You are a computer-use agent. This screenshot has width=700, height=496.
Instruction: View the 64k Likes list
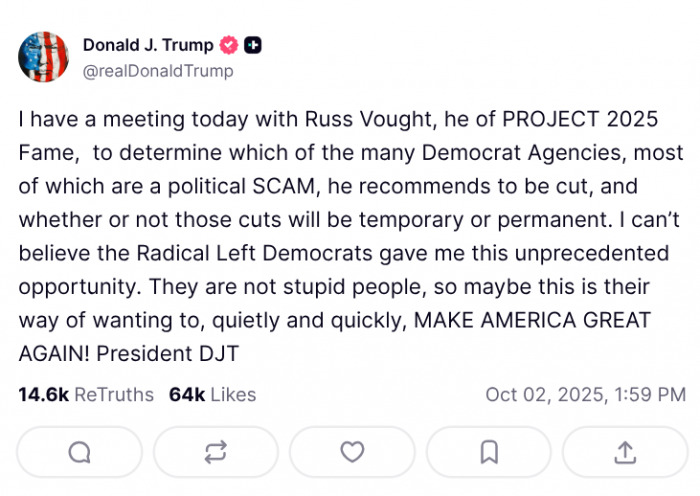212,394
